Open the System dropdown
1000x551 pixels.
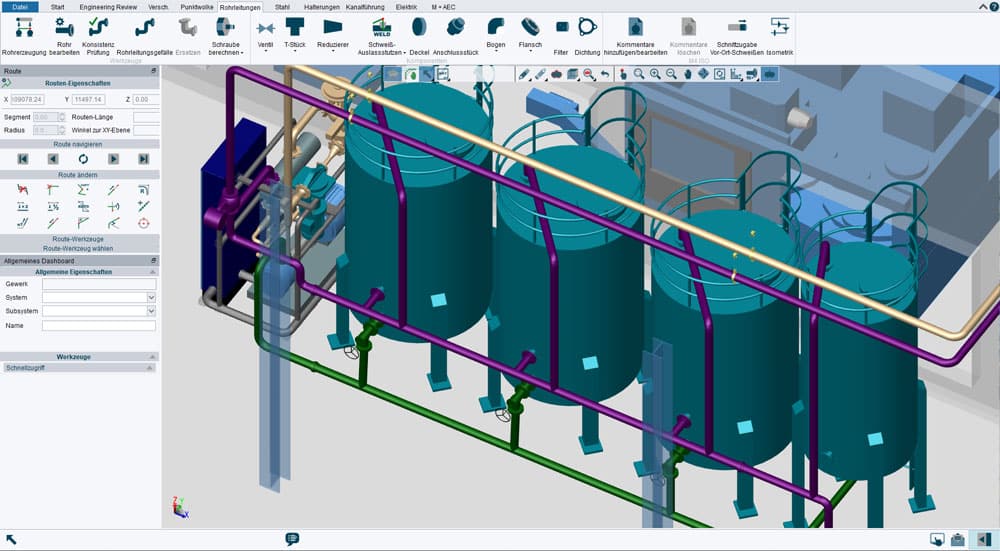click(151, 298)
